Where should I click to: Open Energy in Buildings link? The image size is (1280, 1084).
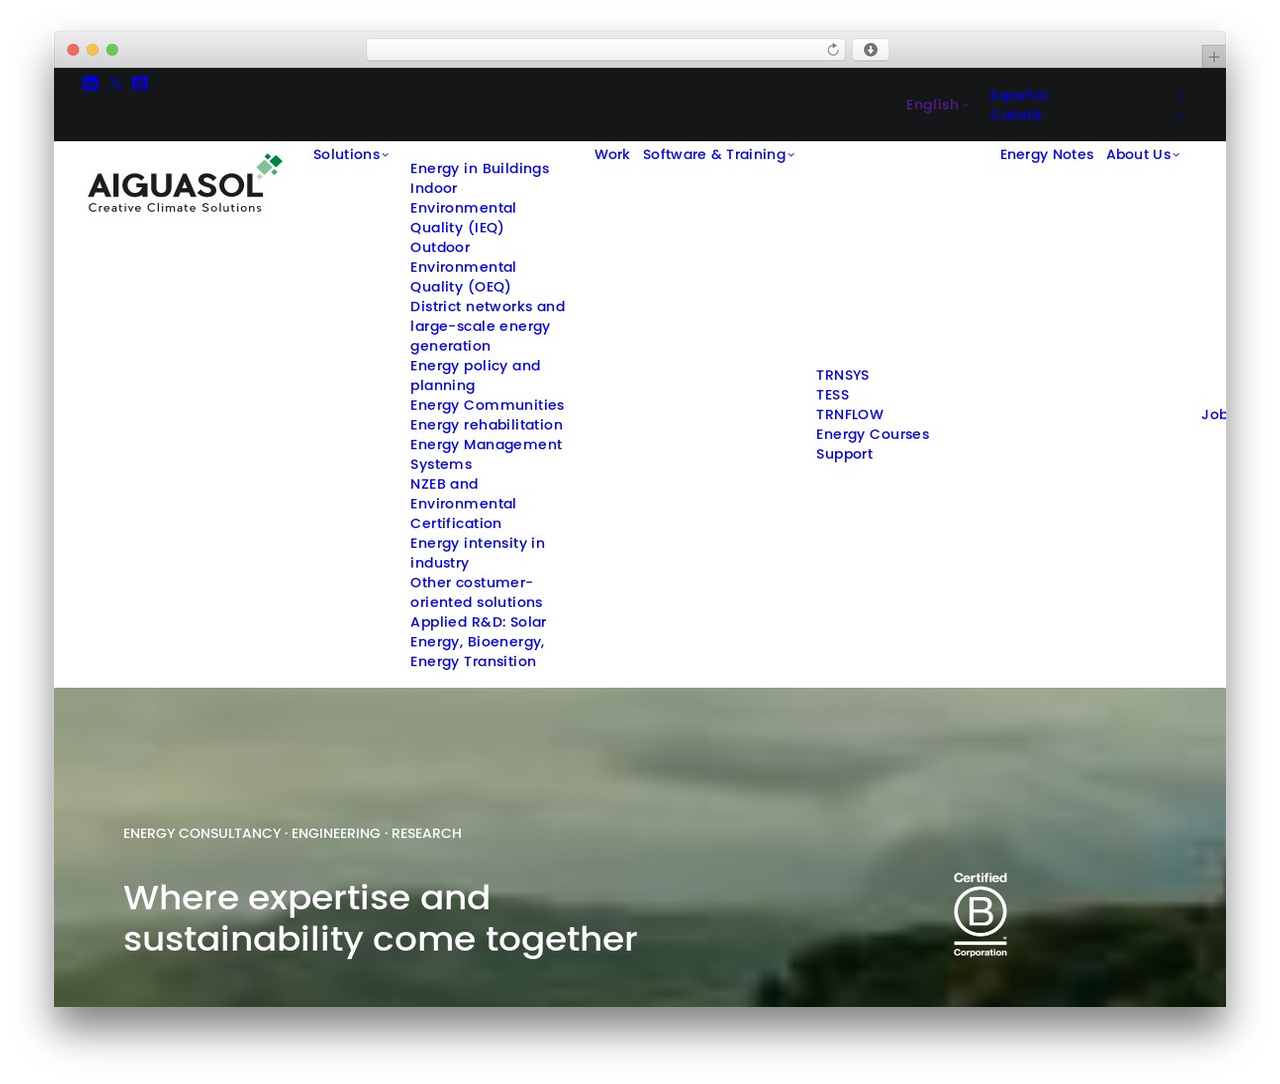[x=480, y=168]
